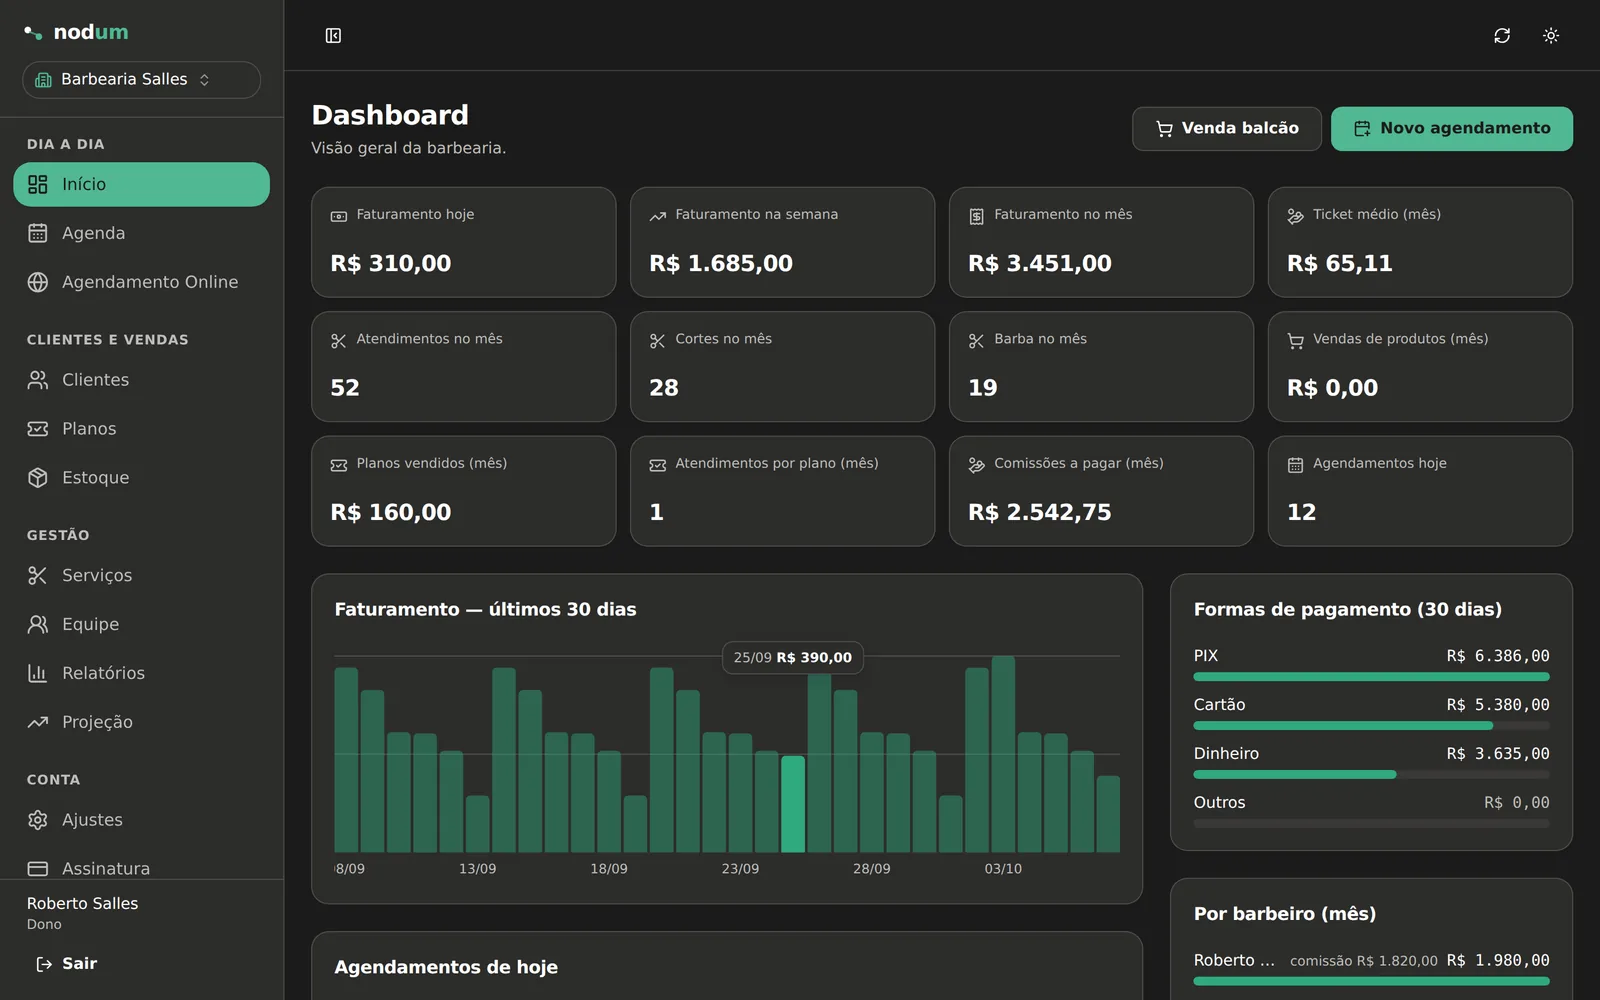Open the Planos section
Viewport: 1600px width, 1000px height.
click(141, 429)
